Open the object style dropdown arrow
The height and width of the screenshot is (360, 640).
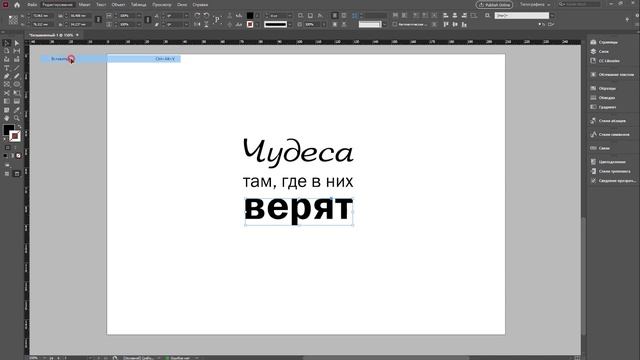(552, 16)
